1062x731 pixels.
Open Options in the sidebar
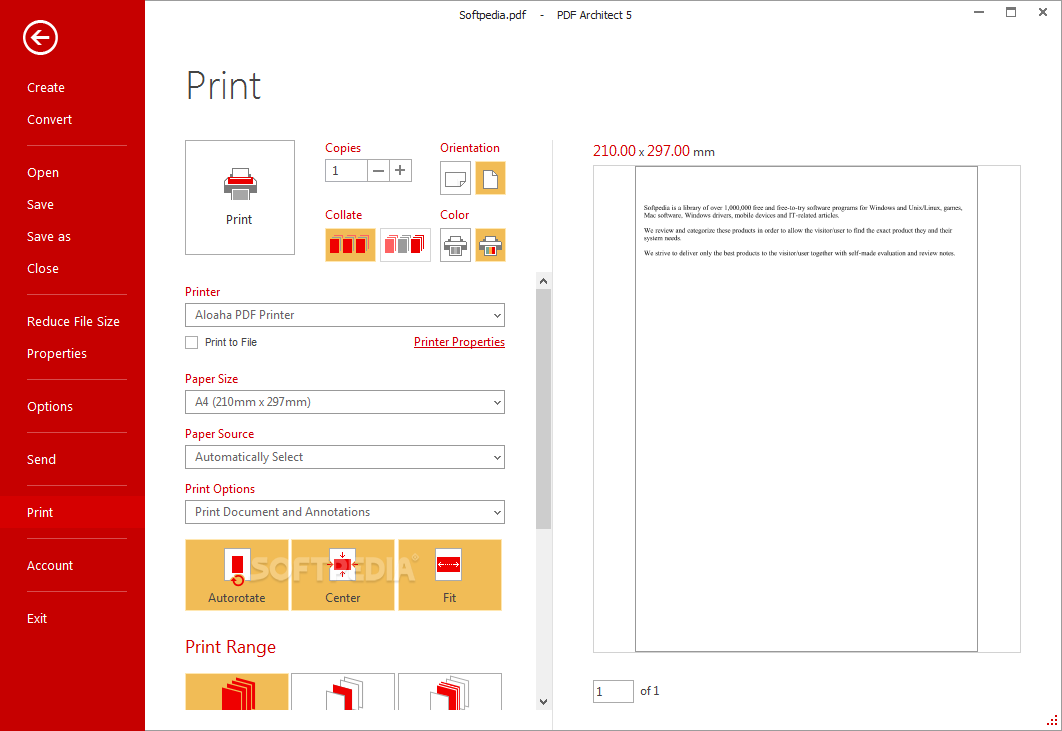coord(50,406)
